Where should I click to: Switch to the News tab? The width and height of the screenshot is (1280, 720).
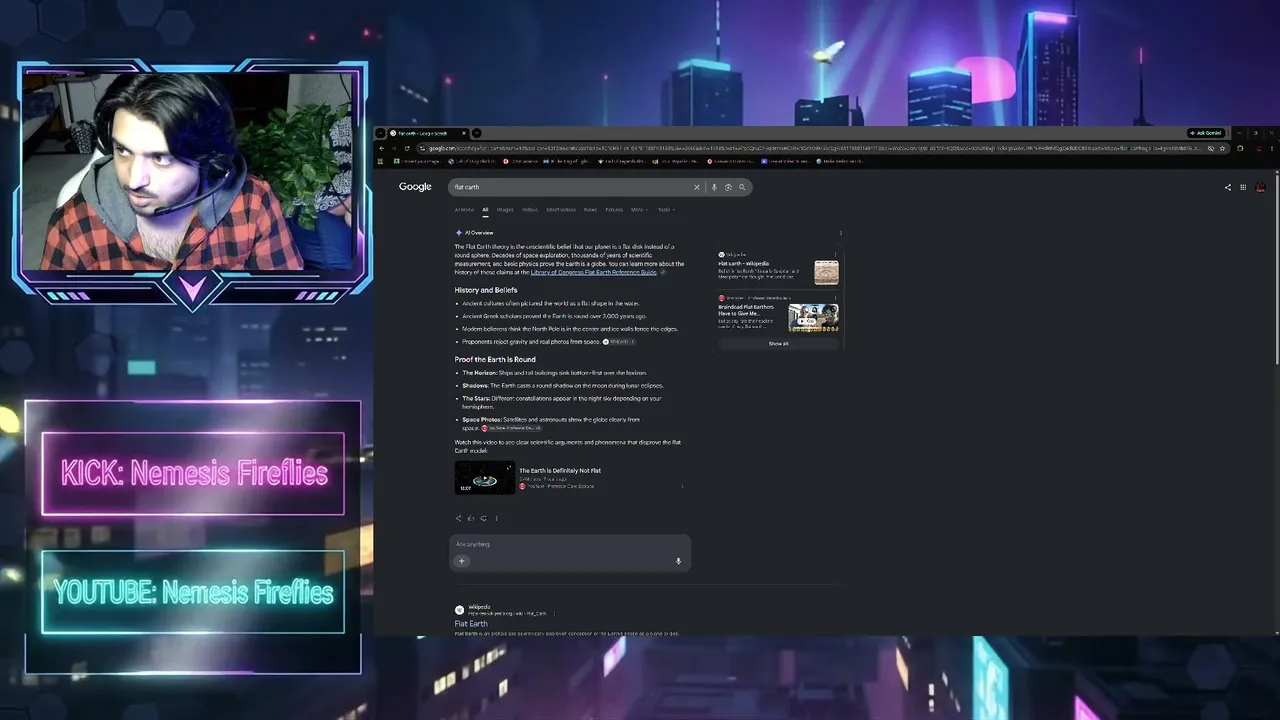click(x=590, y=210)
